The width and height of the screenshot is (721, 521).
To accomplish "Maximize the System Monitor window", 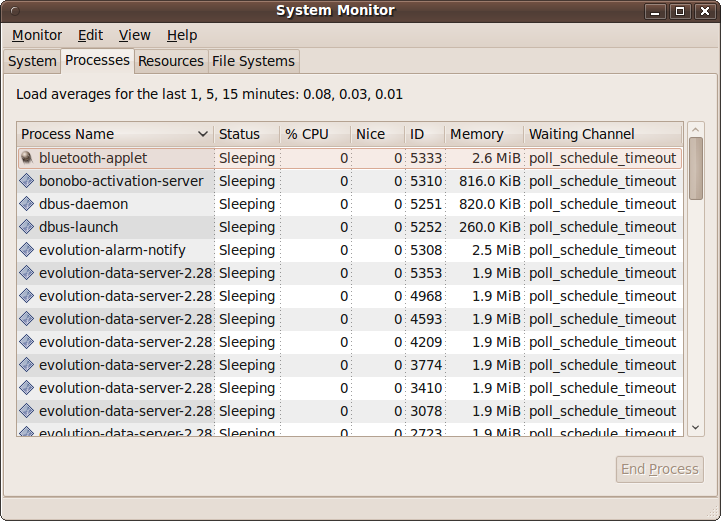I will (680, 11).
